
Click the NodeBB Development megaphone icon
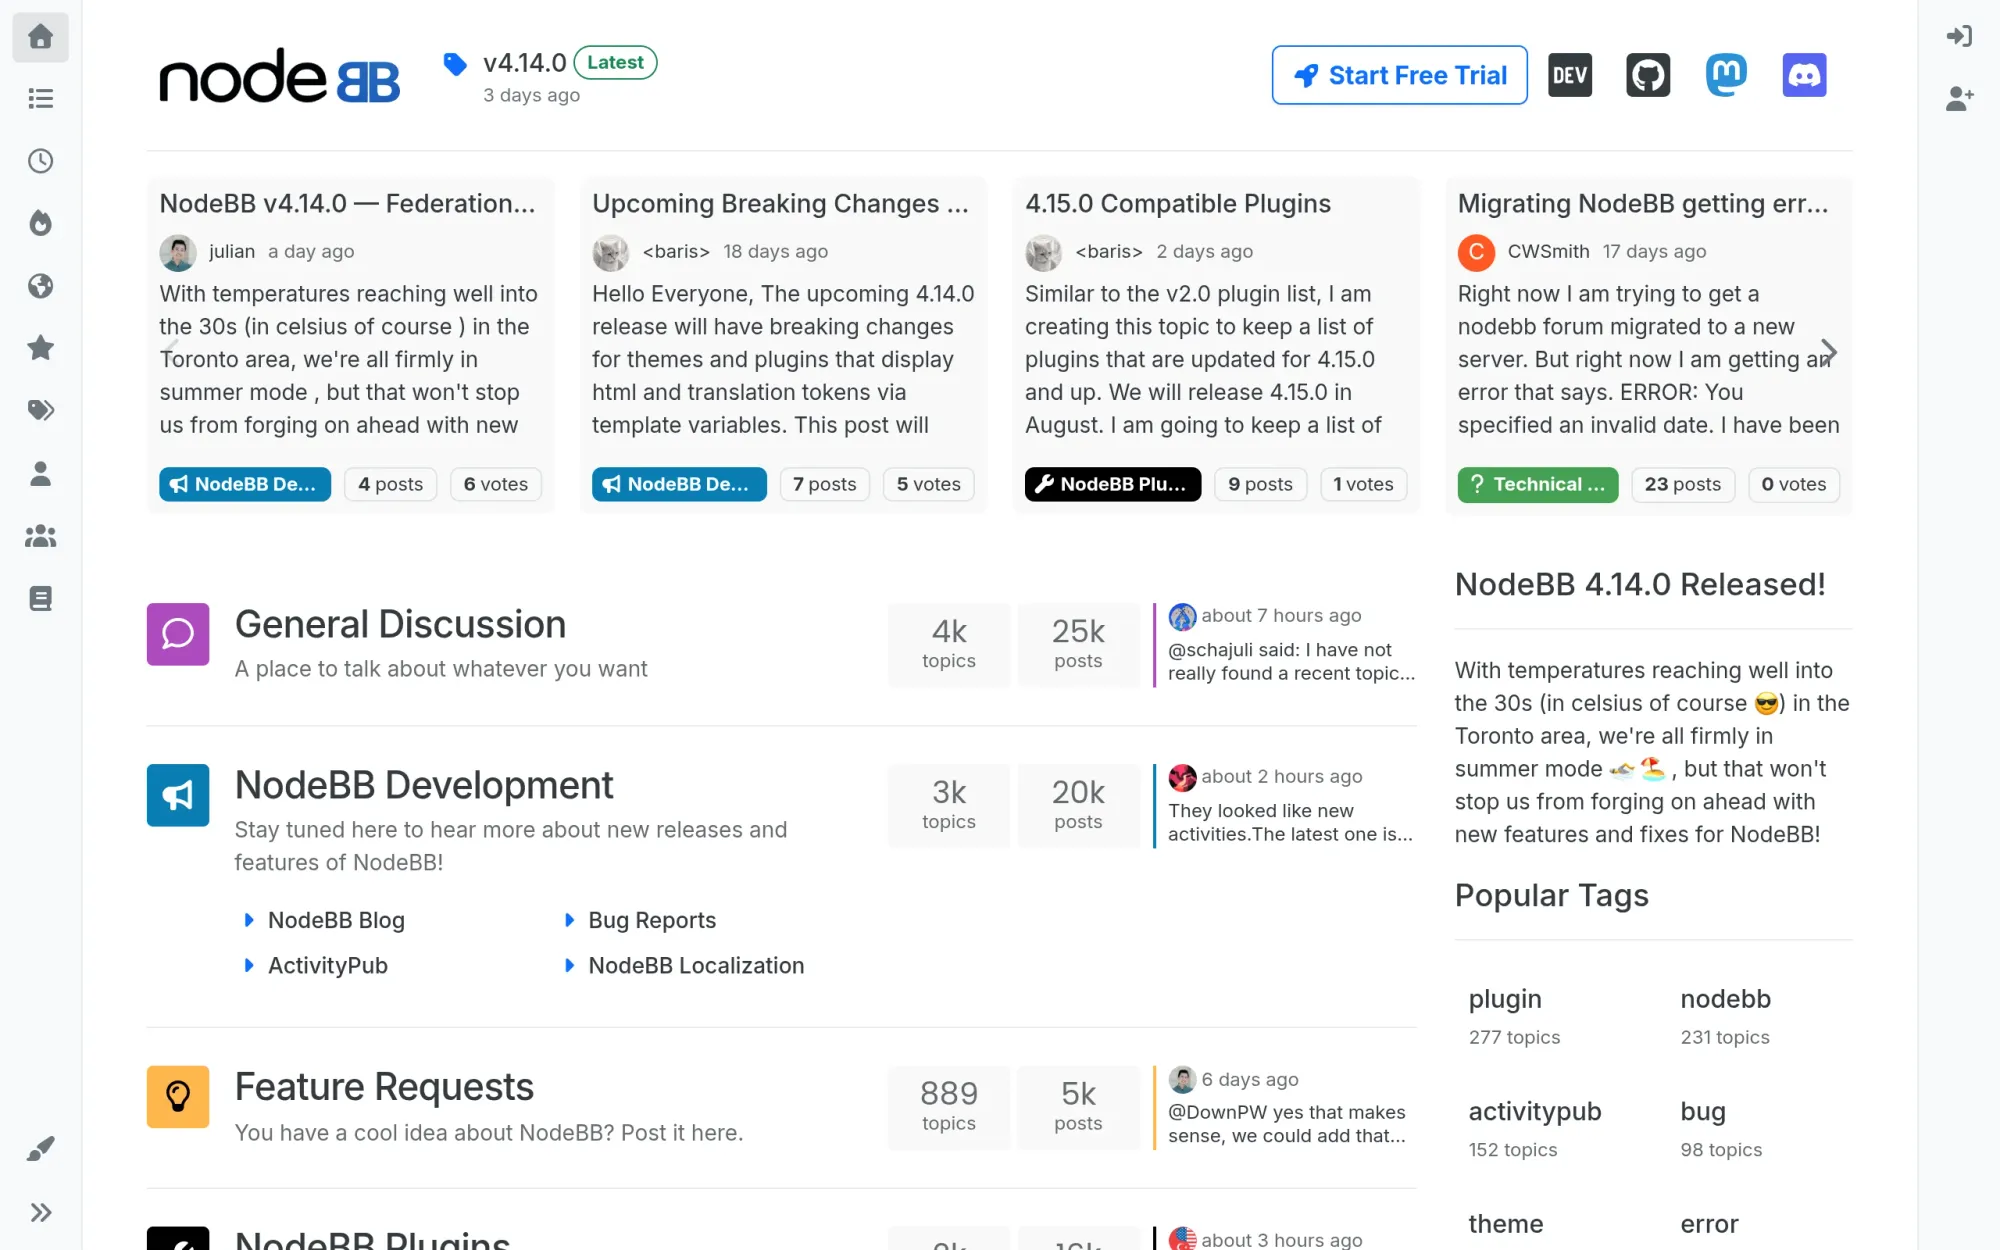(x=178, y=795)
